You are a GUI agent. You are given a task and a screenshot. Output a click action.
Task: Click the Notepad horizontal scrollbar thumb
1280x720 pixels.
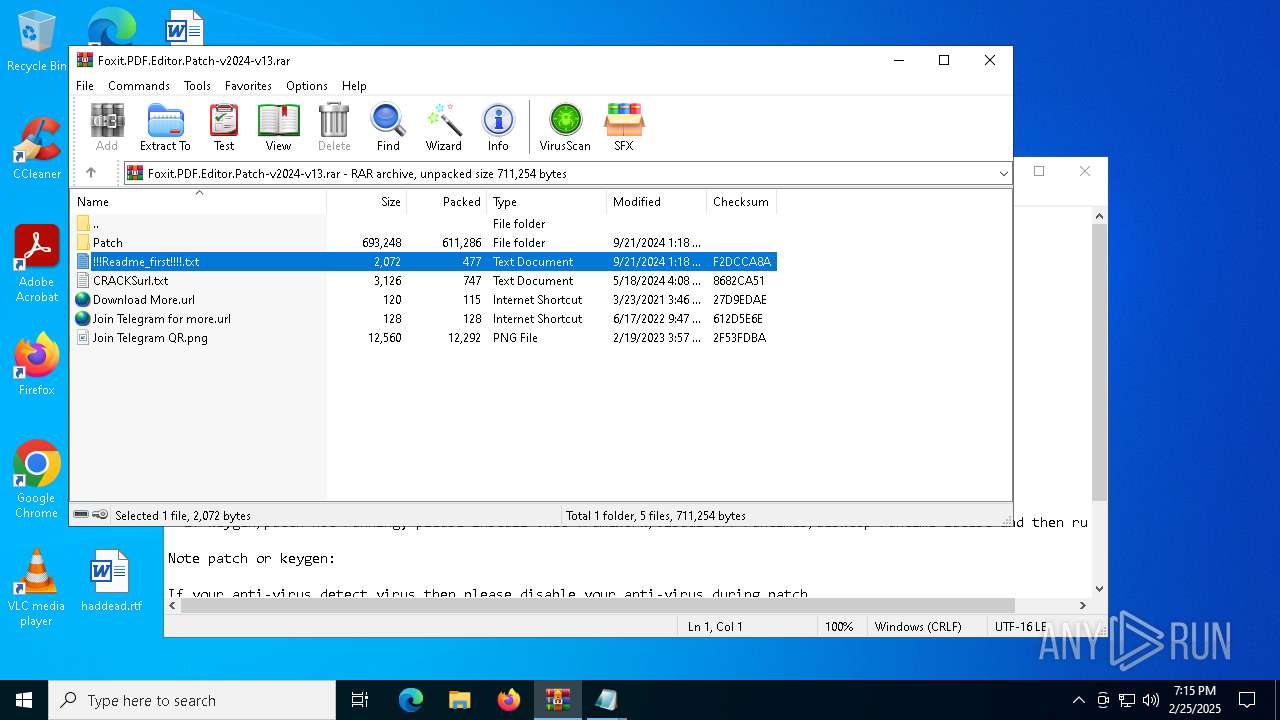[x=598, y=605]
